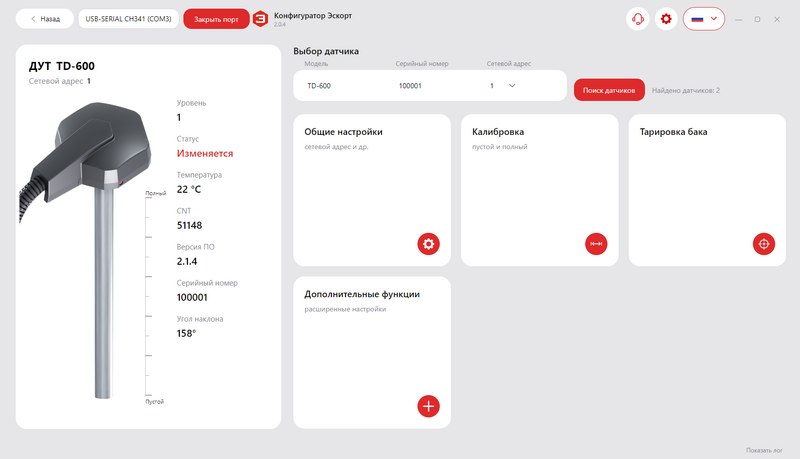The height and width of the screenshot is (459, 800).
Task: Click the TD-600 model field
Action: (x=319, y=86)
